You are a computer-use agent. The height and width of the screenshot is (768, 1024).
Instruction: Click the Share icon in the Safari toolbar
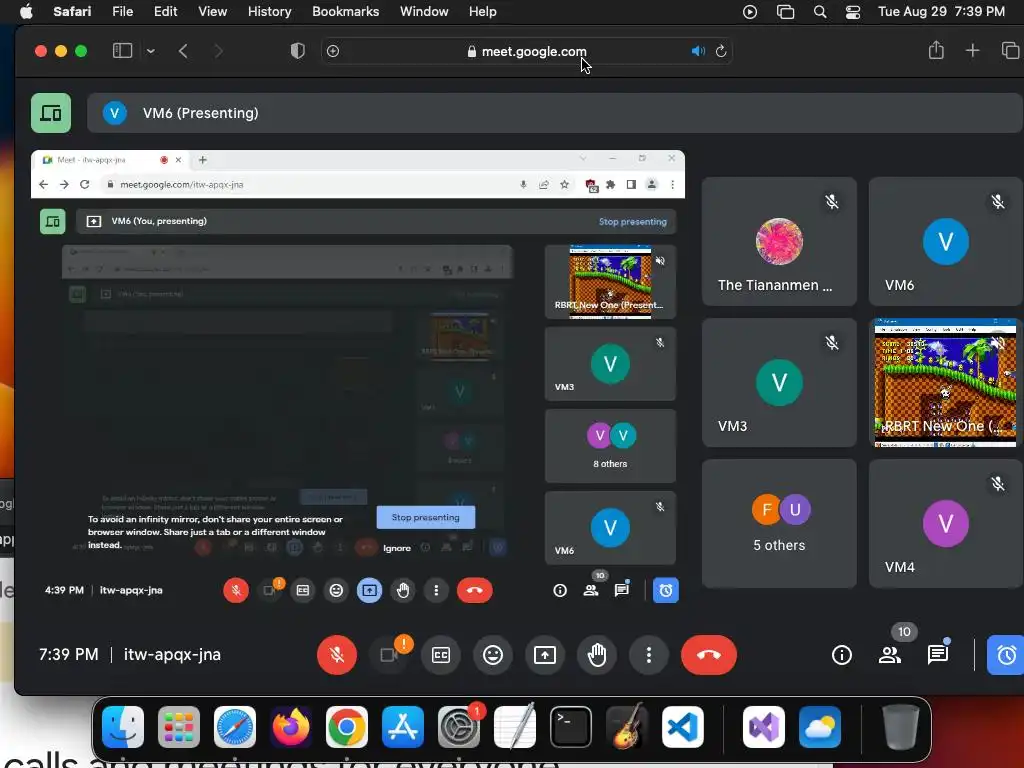pyautogui.click(x=936, y=50)
